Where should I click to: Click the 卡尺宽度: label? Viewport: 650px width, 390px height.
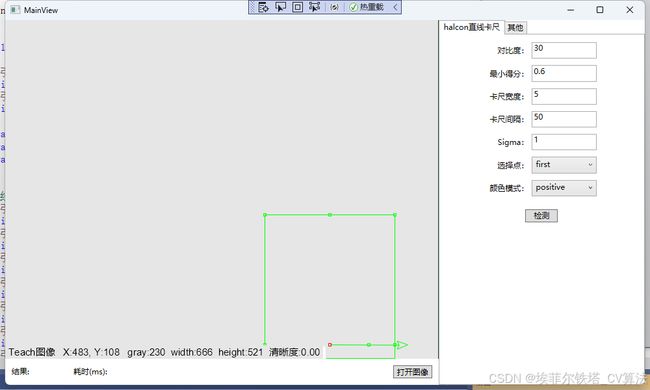coord(507,97)
